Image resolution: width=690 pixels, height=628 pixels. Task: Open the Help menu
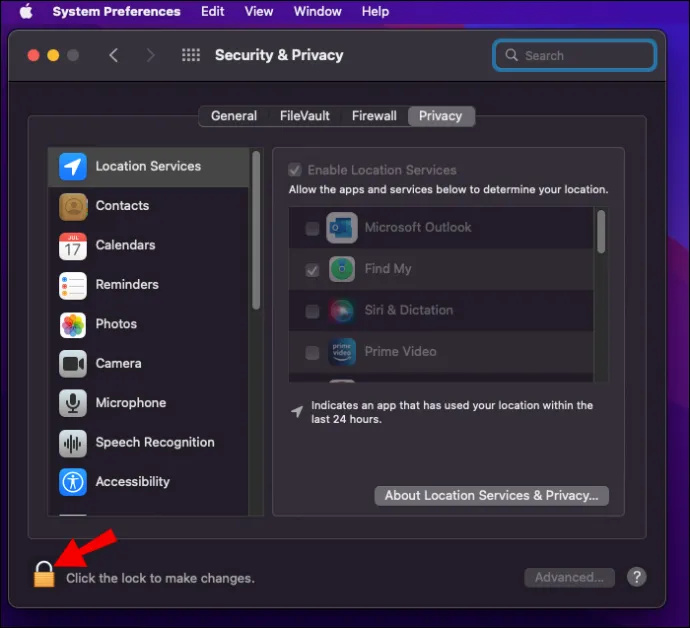click(375, 11)
